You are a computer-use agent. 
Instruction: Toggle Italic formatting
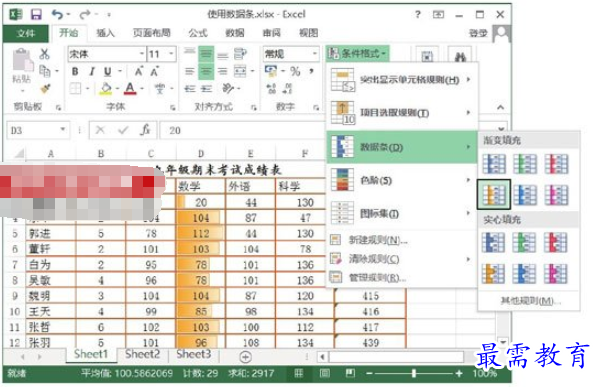coord(92,71)
